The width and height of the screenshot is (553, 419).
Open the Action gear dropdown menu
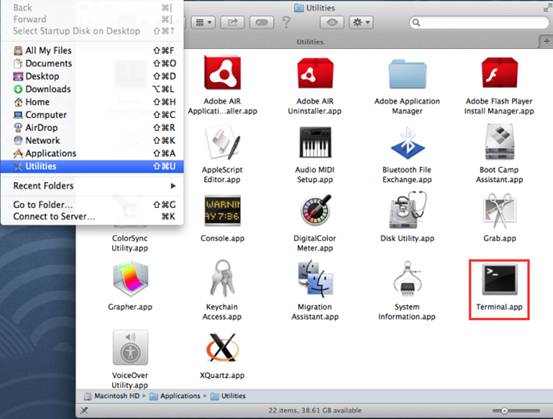[x=361, y=23]
